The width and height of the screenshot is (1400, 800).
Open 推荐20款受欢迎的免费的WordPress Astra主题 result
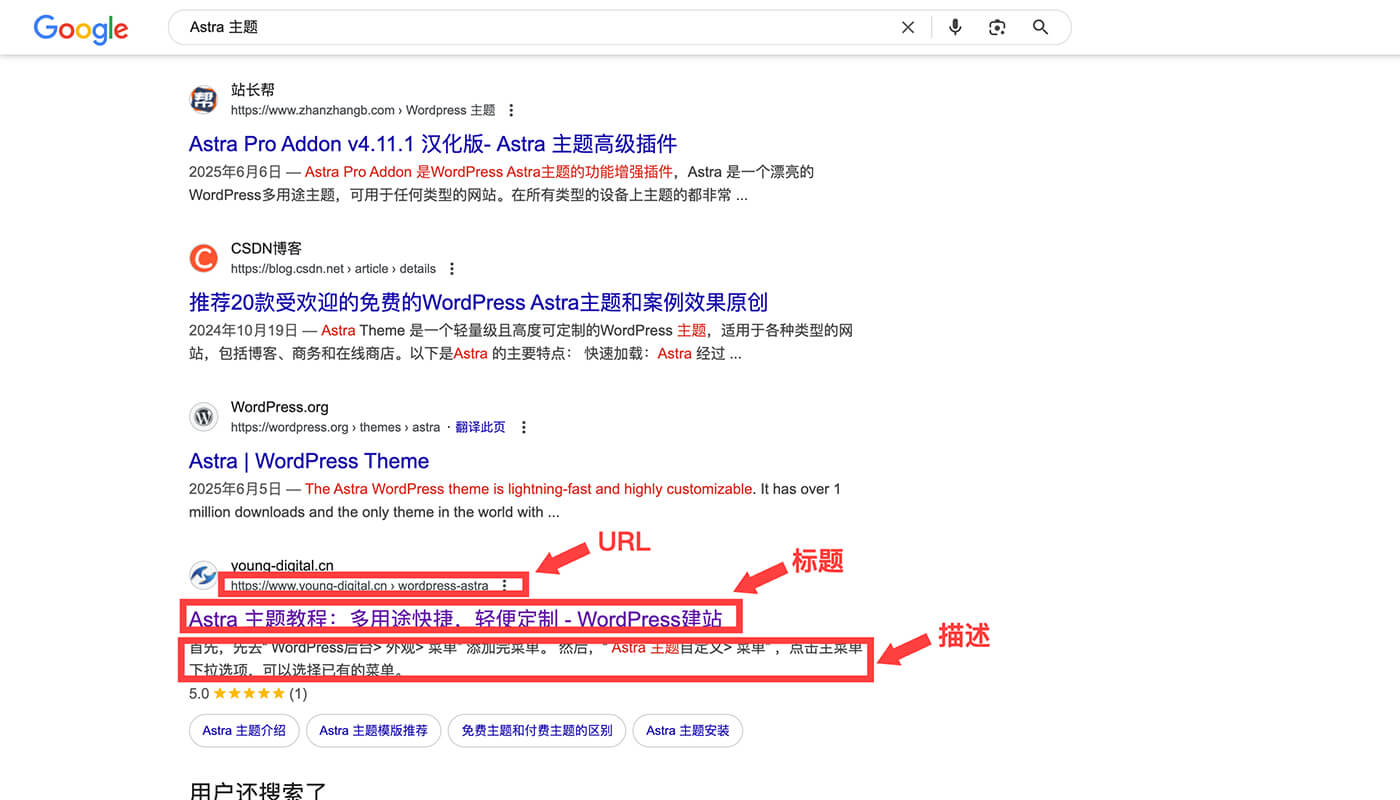point(478,302)
